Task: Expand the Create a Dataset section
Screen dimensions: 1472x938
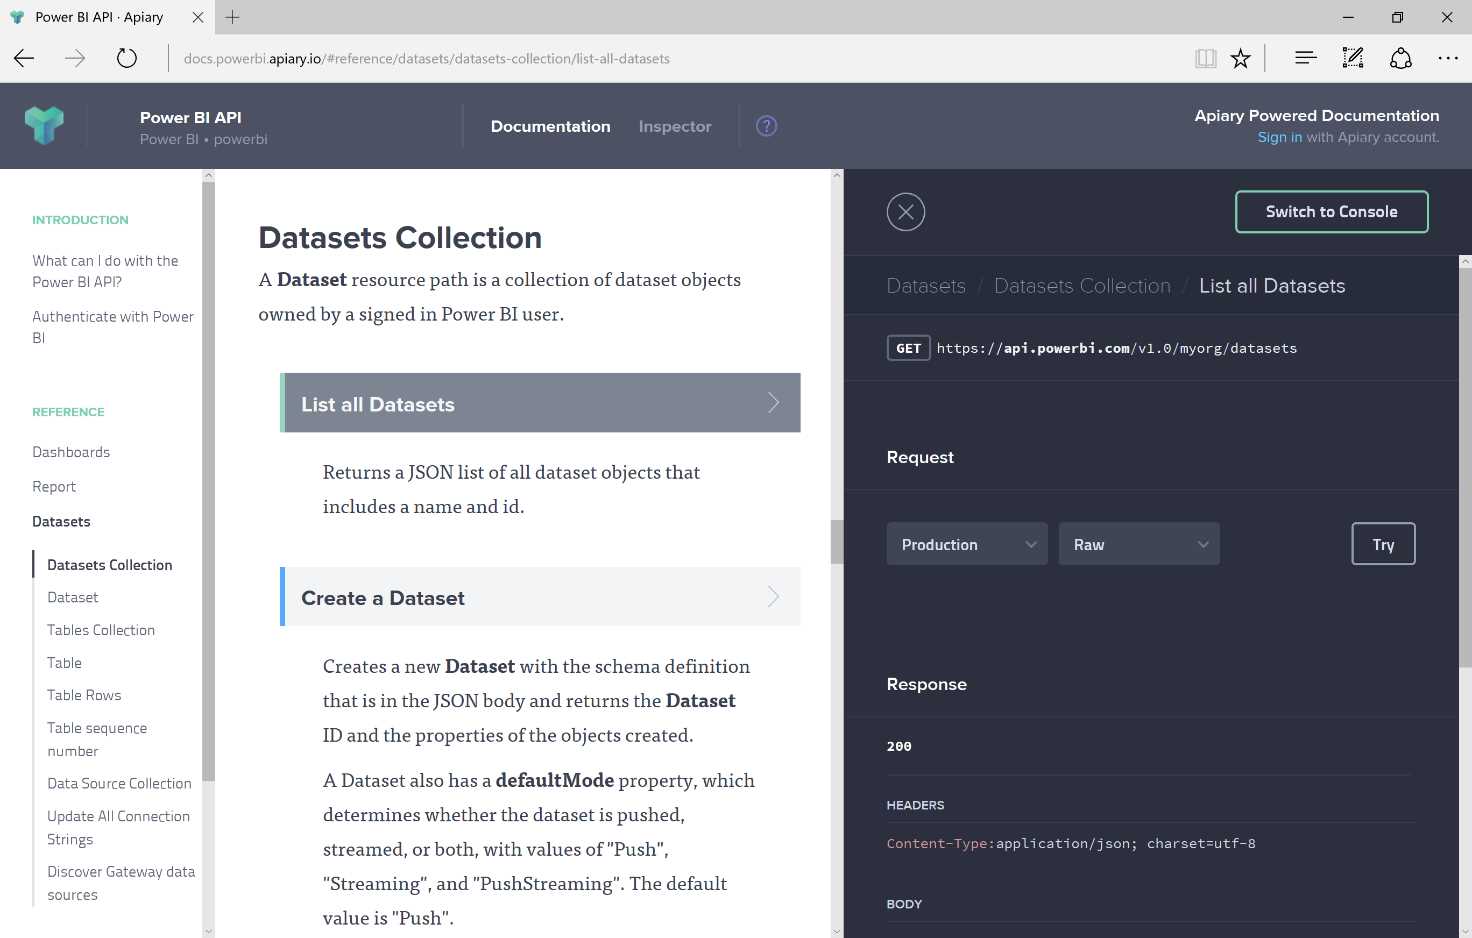Action: (x=540, y=596)
